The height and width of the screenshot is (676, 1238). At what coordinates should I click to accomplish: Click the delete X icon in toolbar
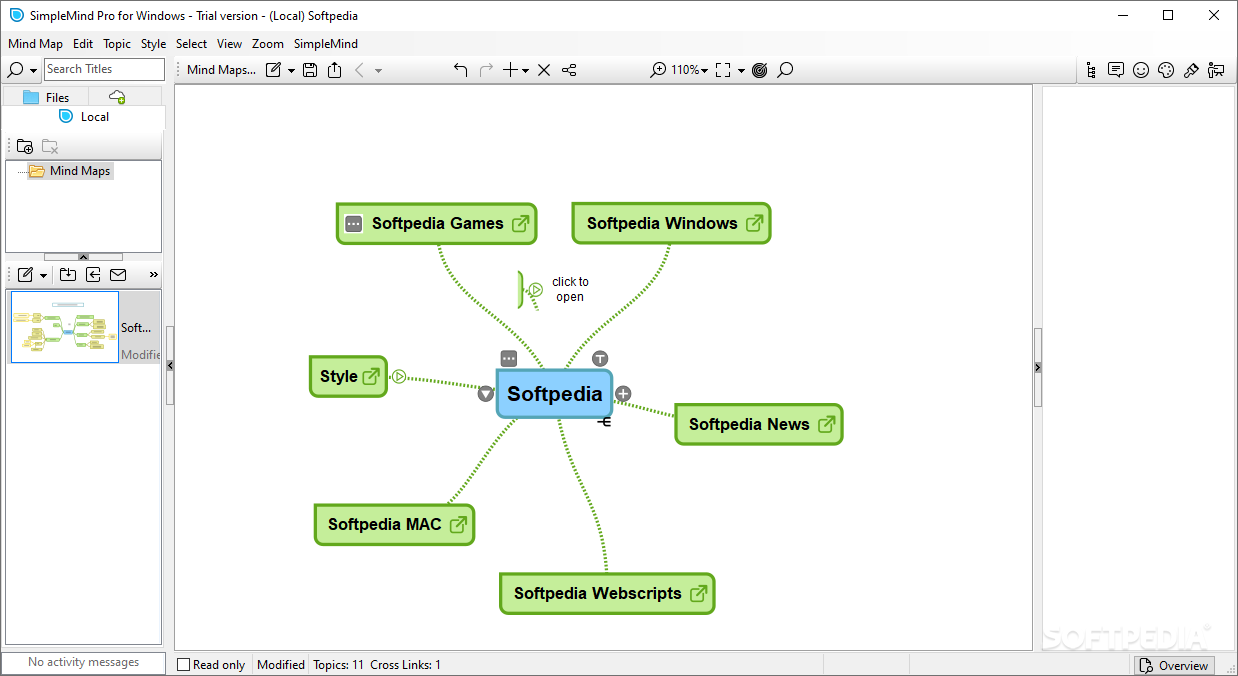click(544, 70)
